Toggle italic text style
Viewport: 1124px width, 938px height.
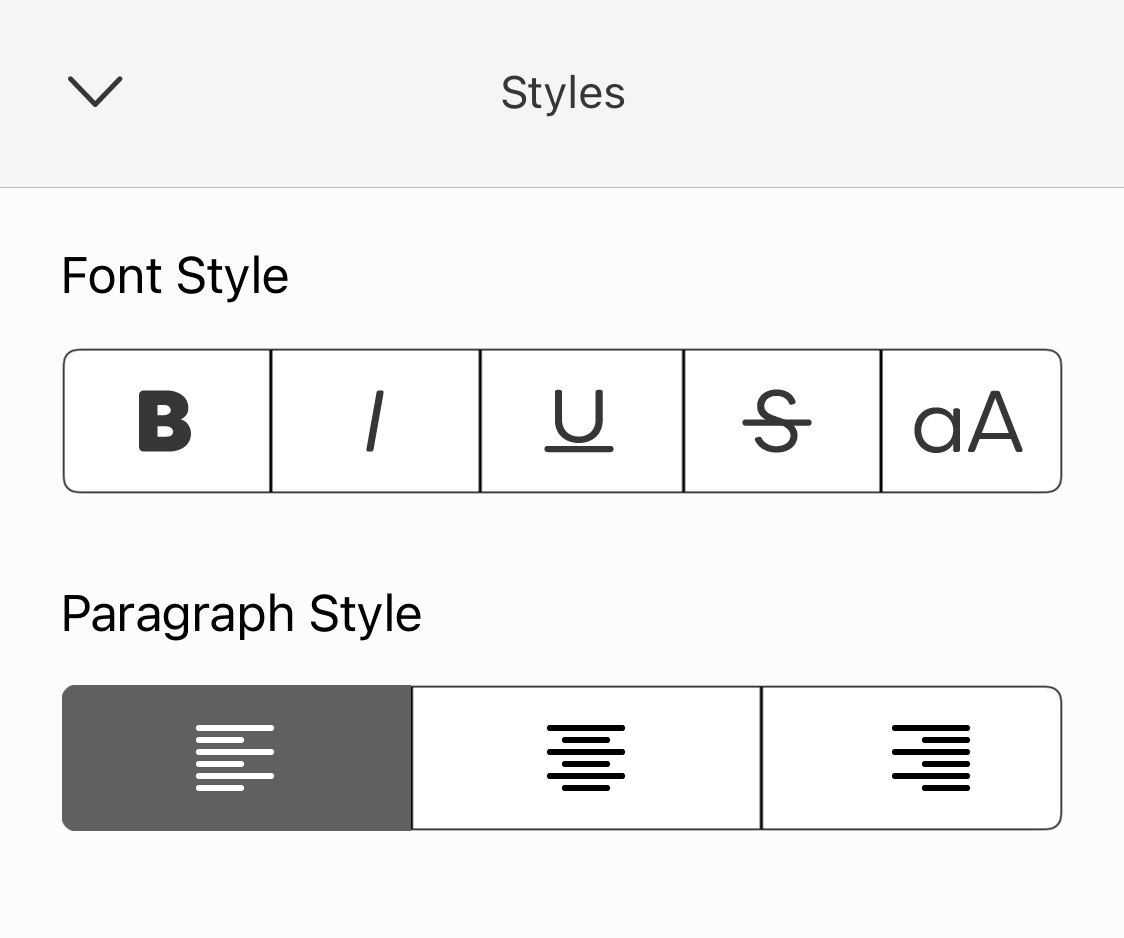[x=375, y=421]
